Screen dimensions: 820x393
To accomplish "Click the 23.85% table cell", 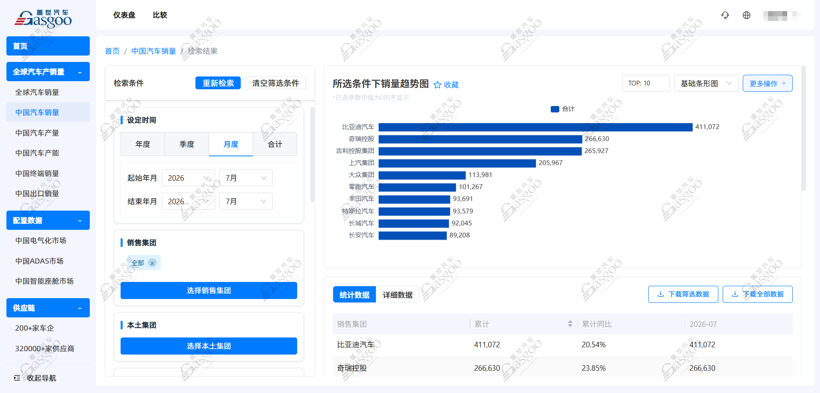I will click(x=594, y=368).
